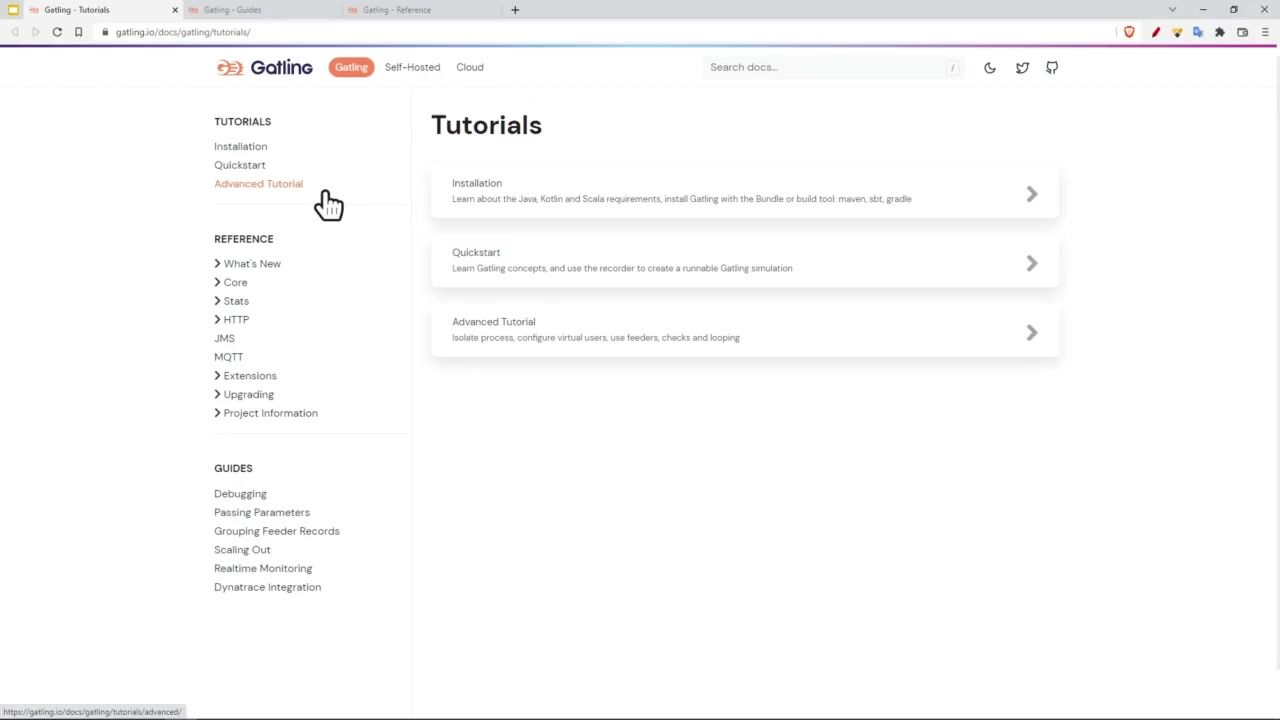Click the Gatling logo in header
This screenshot has width=1280, height=720.
coord(265,67)
